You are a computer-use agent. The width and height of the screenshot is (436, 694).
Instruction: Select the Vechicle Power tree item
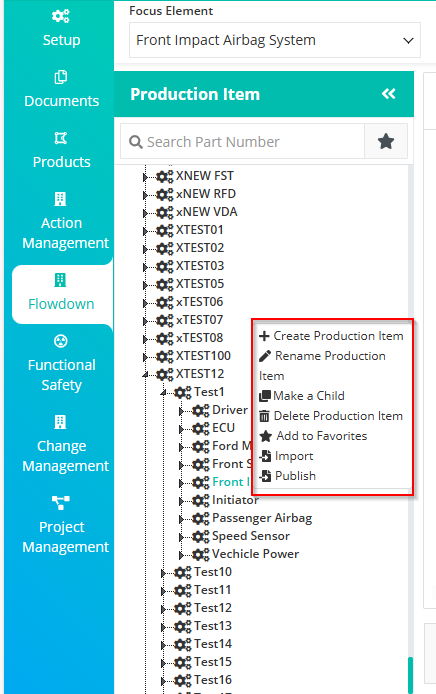click(255, 554)
